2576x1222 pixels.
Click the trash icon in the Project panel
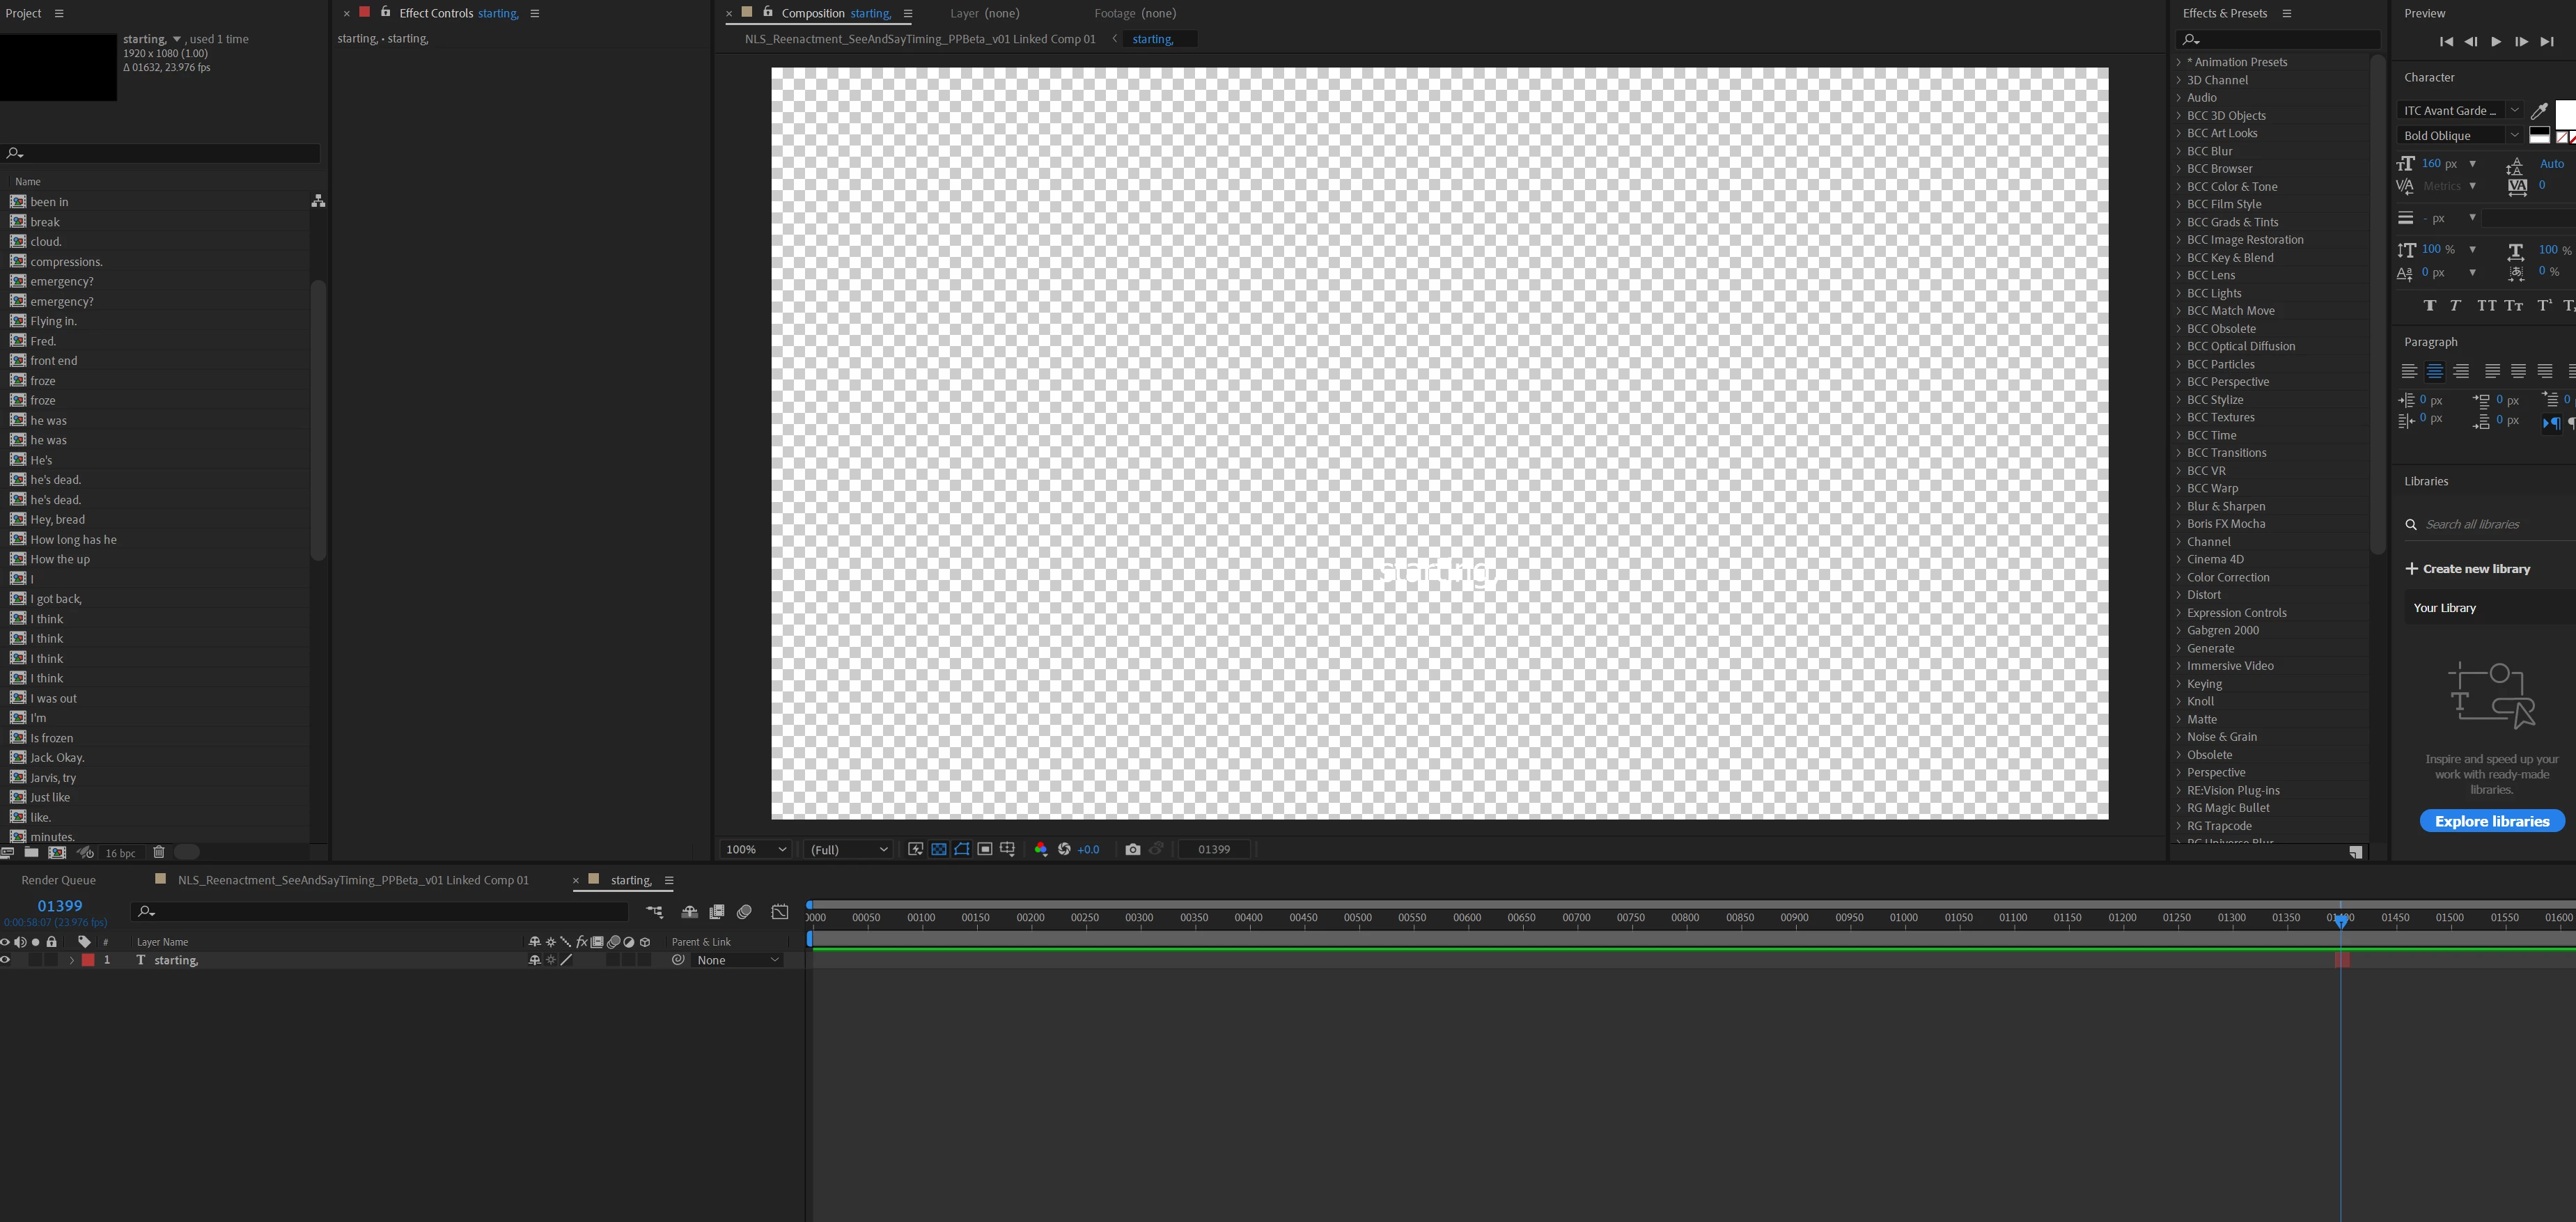[158, 852]
